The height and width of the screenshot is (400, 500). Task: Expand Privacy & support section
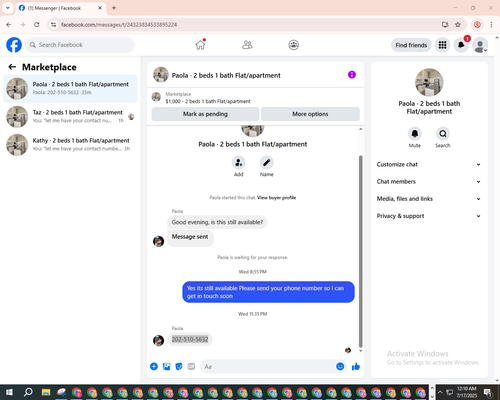(x=429, y=216)
